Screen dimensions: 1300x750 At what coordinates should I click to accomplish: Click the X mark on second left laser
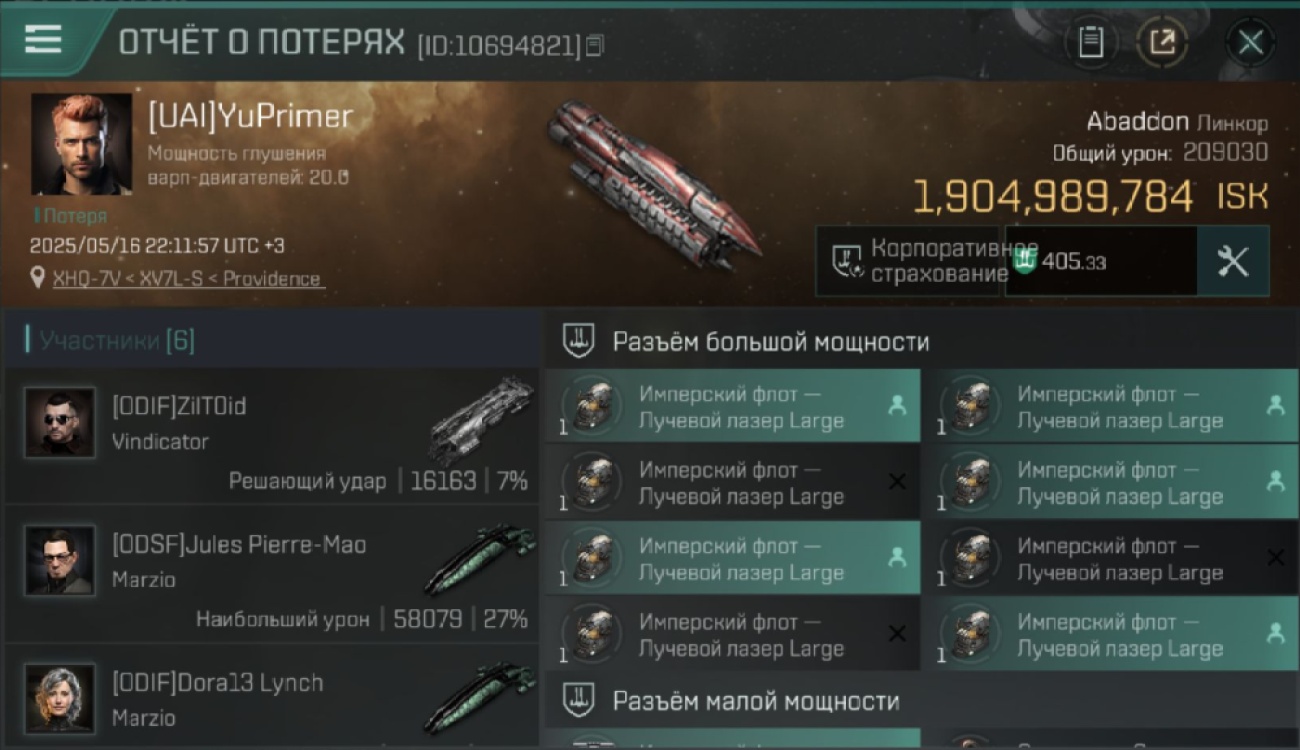point(897,482)
